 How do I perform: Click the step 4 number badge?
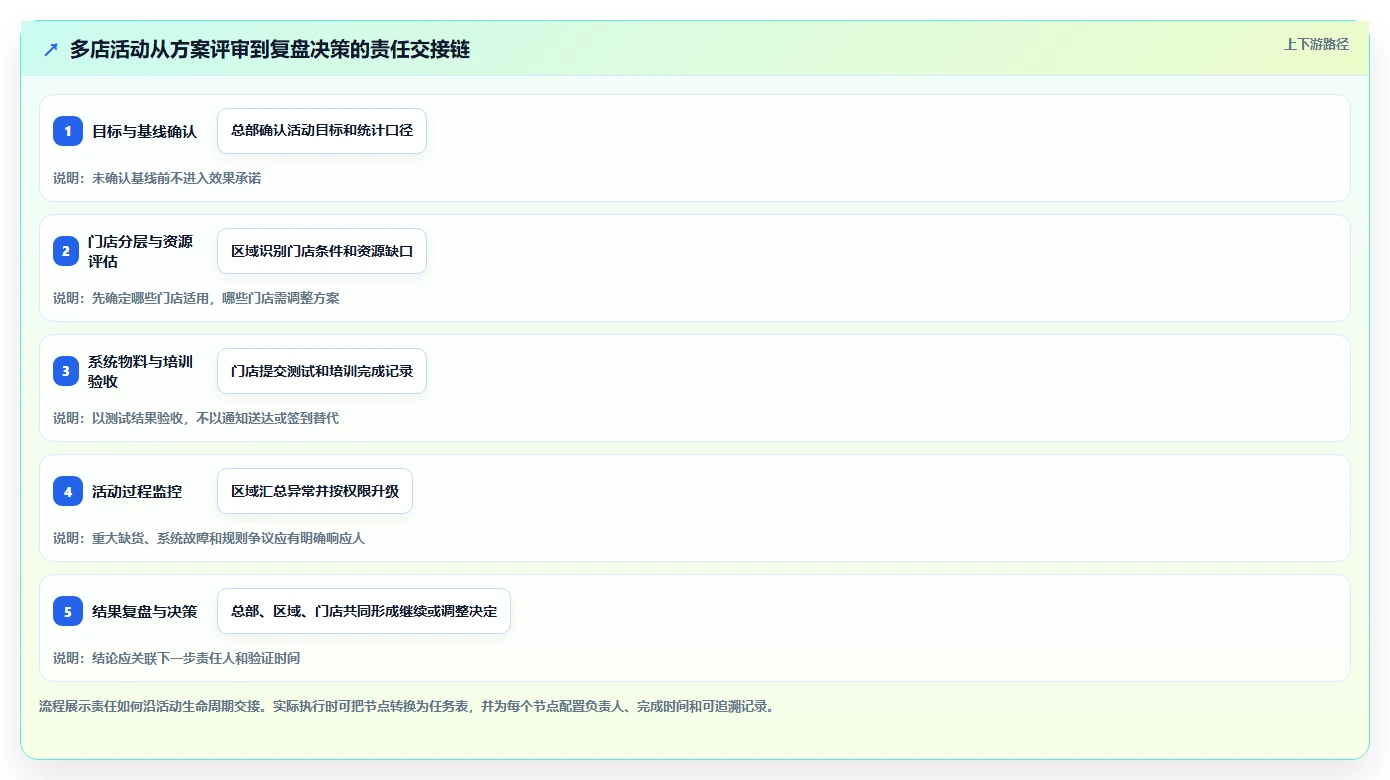68,491
